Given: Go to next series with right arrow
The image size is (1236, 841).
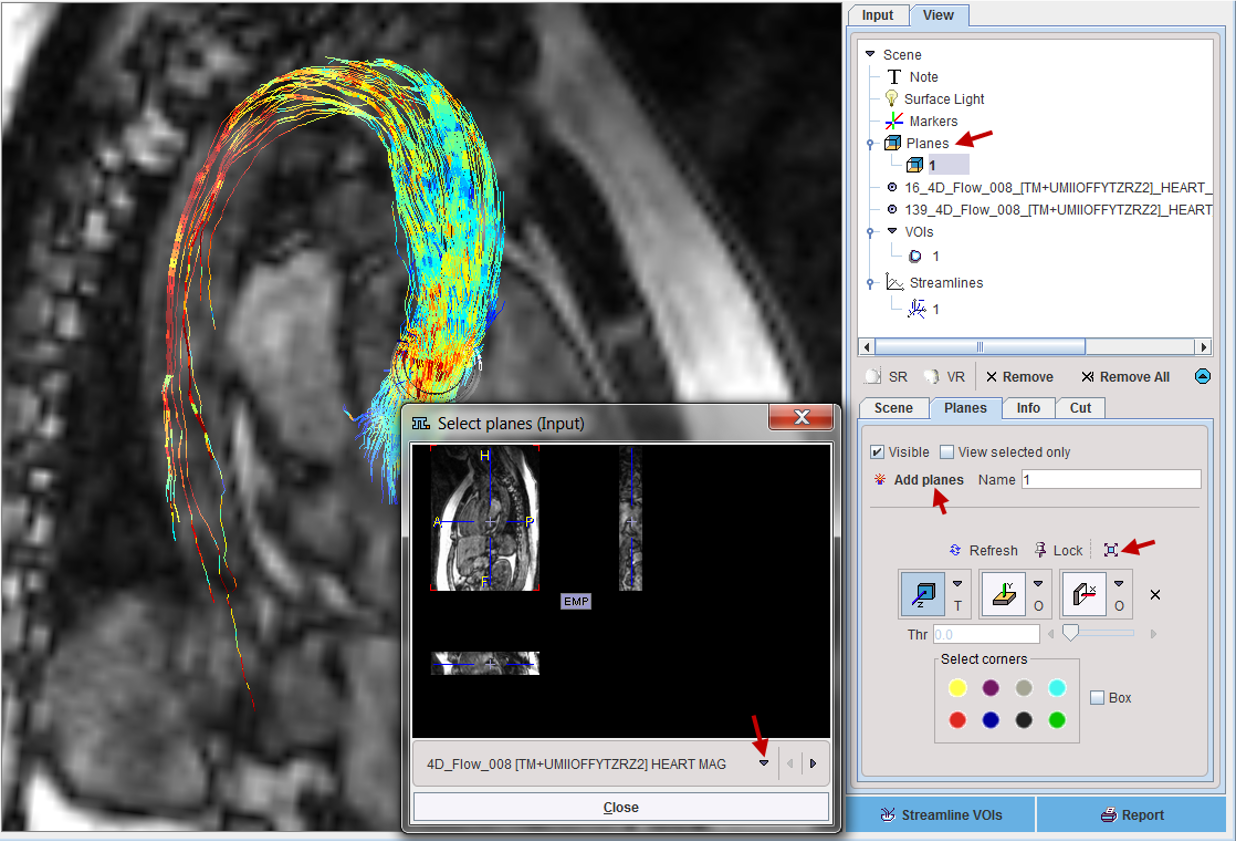Looking at the screenshot, I should (813, 764).
